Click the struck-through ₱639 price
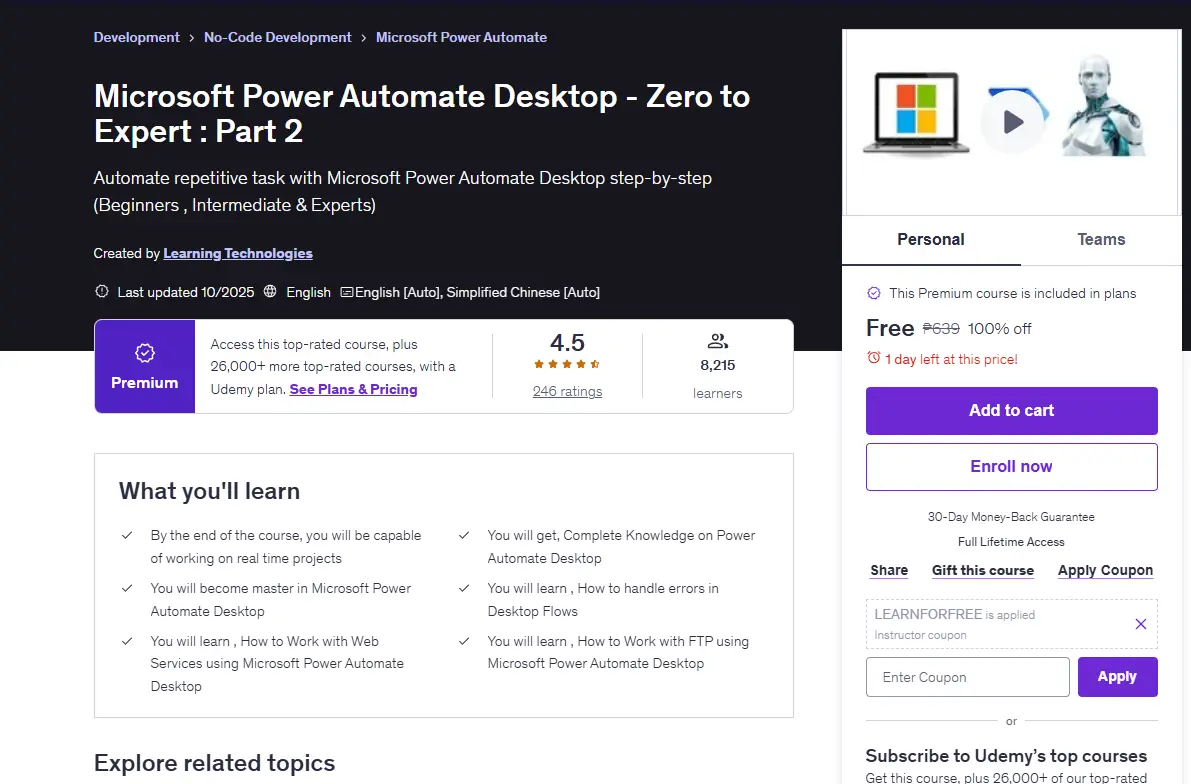 pyautogui.click(x=941, y=329)
